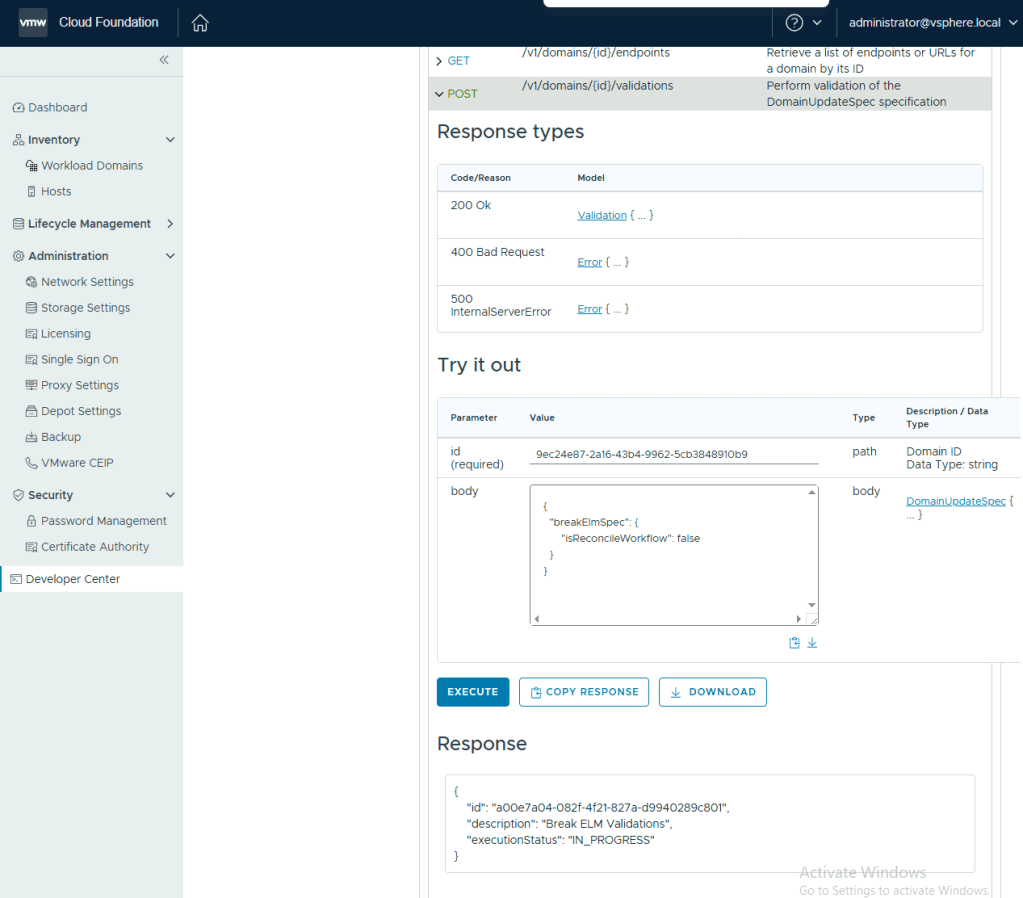This screenshot has width=1023, height=898.
Task: Collapse the Inventory section
Action: [x=170, y=140]
